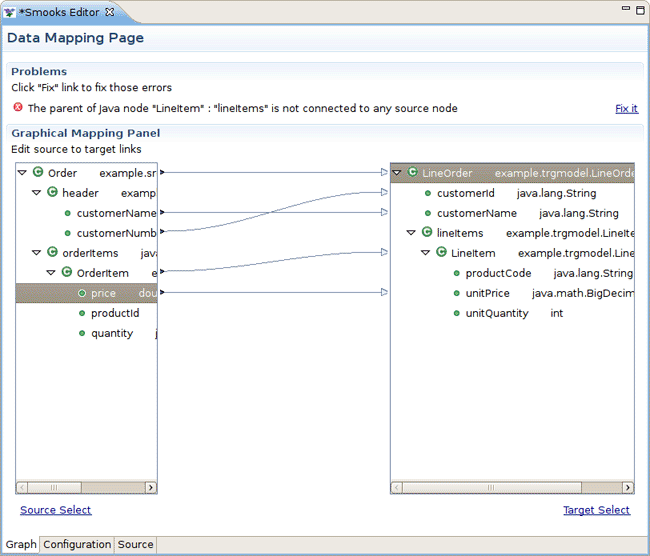Open the Source tab
This screenshot has height=556, width=650.
click(135, 545)
